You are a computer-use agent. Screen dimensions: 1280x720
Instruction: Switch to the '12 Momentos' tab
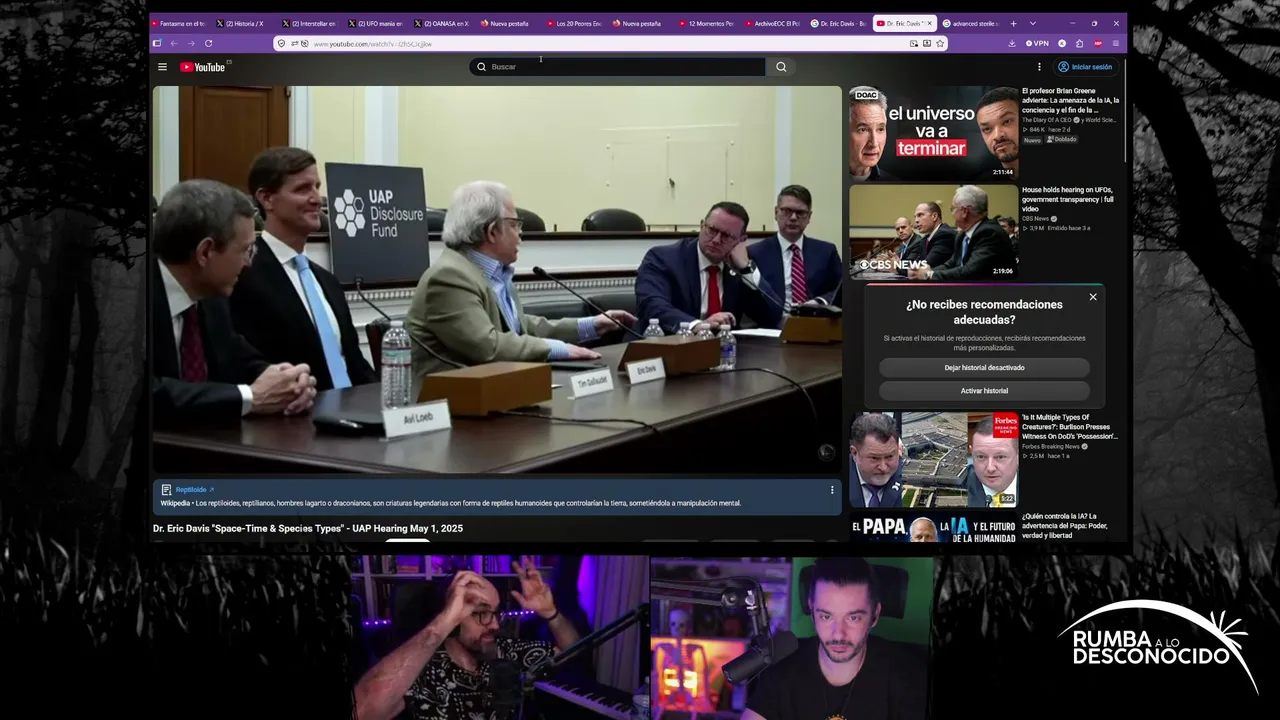click(706, 23)
